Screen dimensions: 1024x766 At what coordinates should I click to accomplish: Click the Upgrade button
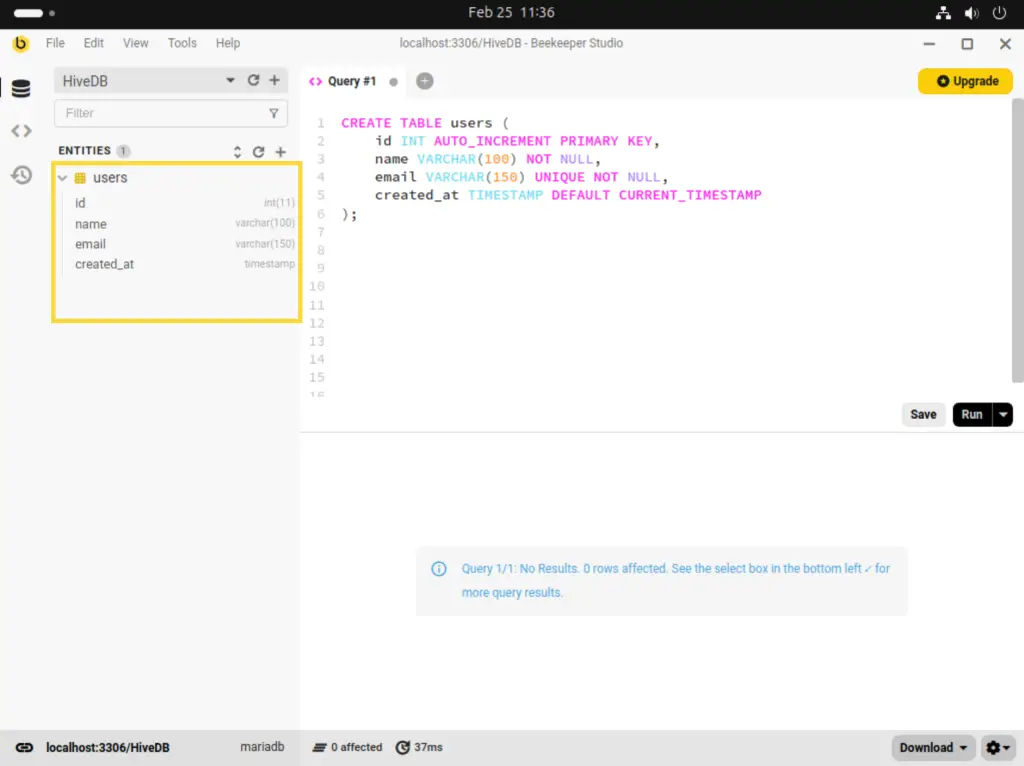964,81
